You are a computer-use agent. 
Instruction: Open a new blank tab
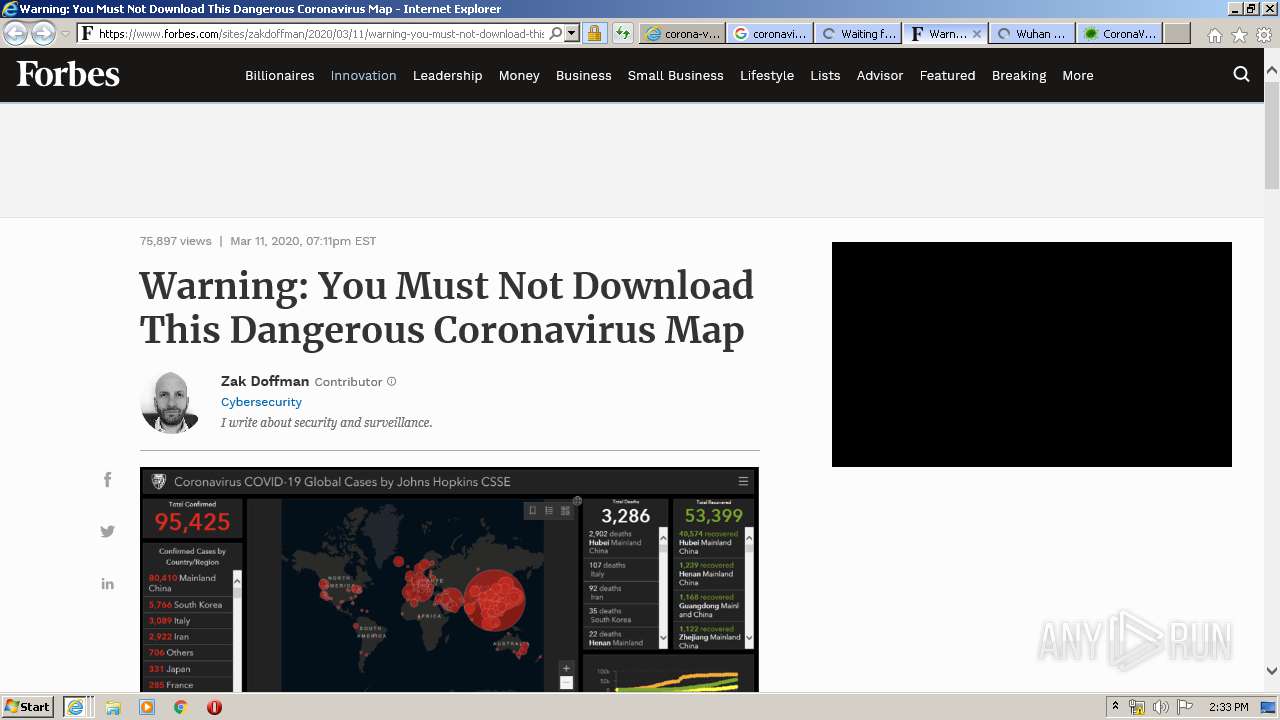pyautogui.click(x=1177, y=33)
